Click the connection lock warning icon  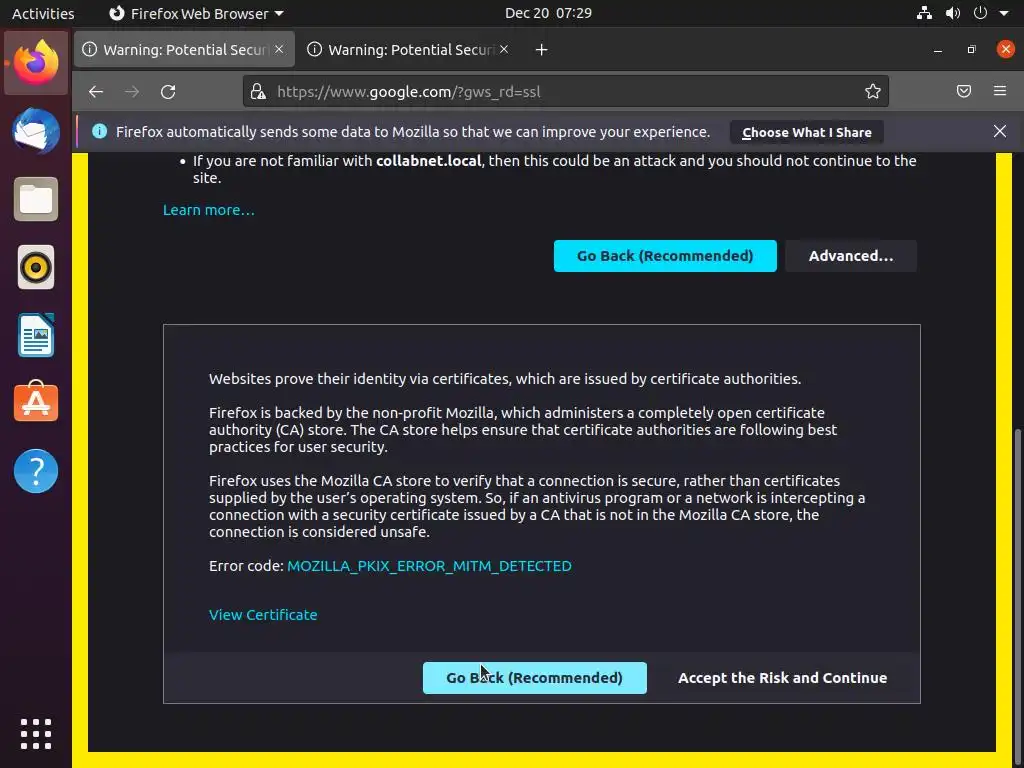tap(259, 91)
